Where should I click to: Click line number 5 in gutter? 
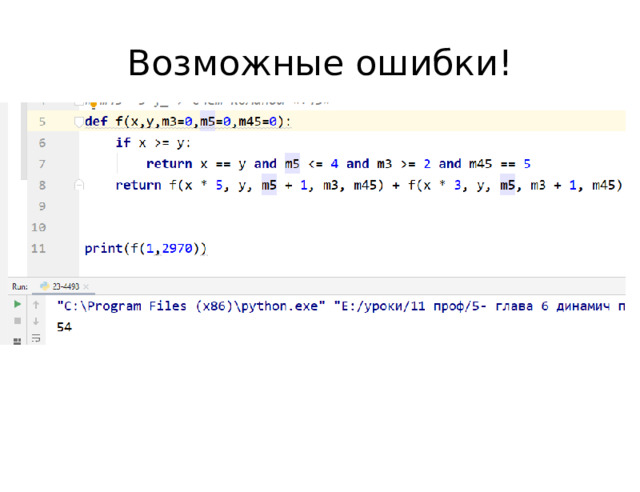coord(42,122)
